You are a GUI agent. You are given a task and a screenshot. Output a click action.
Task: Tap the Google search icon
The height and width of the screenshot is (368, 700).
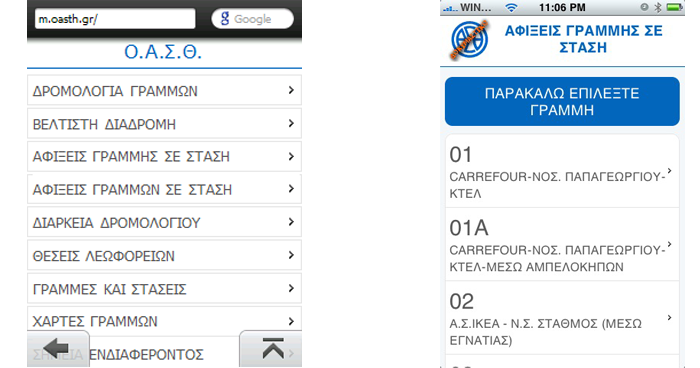click(225, 19)
